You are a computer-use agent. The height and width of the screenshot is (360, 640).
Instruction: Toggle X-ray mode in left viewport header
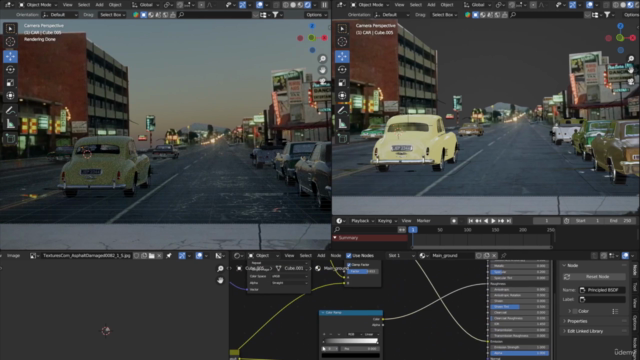pyautogui.click(x=276, y=5)
